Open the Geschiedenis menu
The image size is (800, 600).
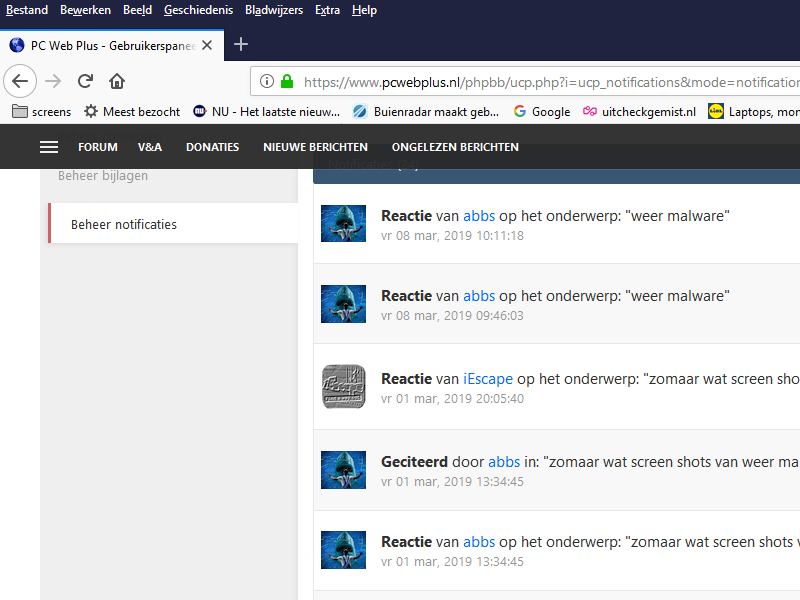coord(198,10)
